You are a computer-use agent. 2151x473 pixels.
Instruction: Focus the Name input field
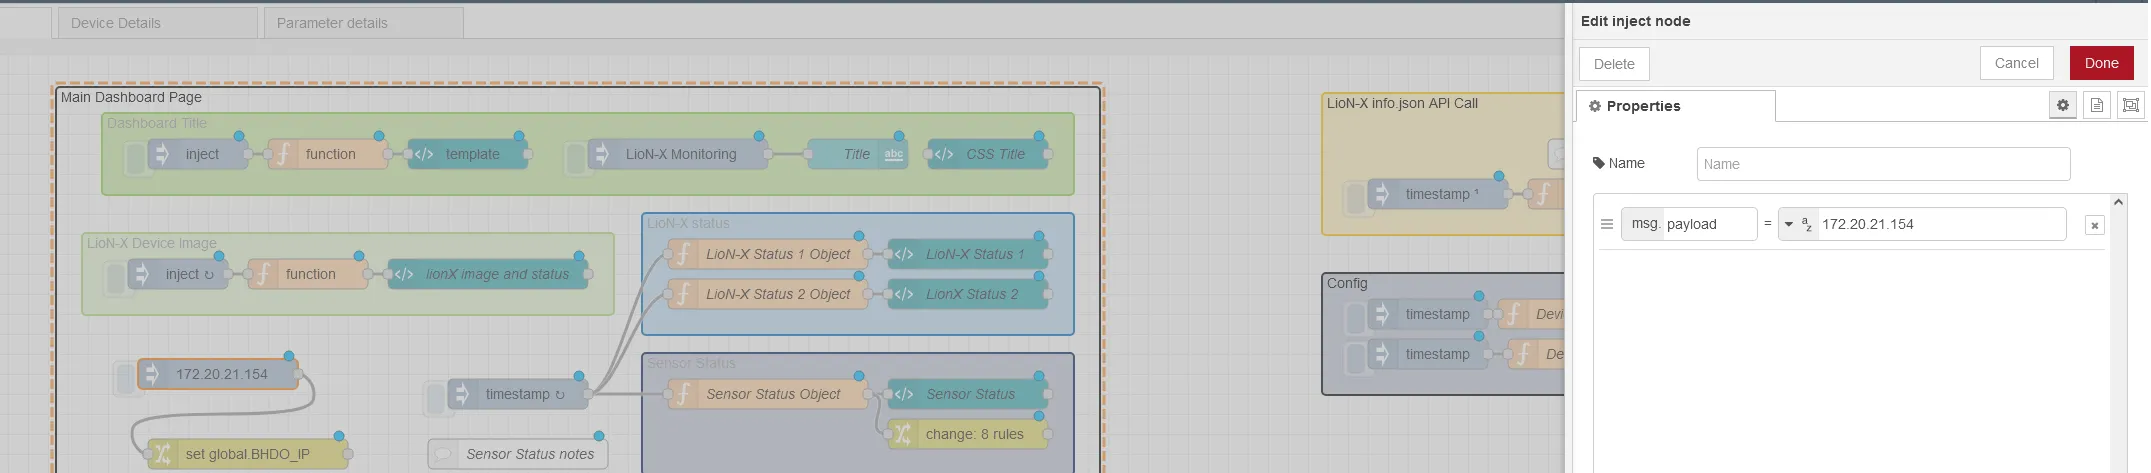[1883, 164]
